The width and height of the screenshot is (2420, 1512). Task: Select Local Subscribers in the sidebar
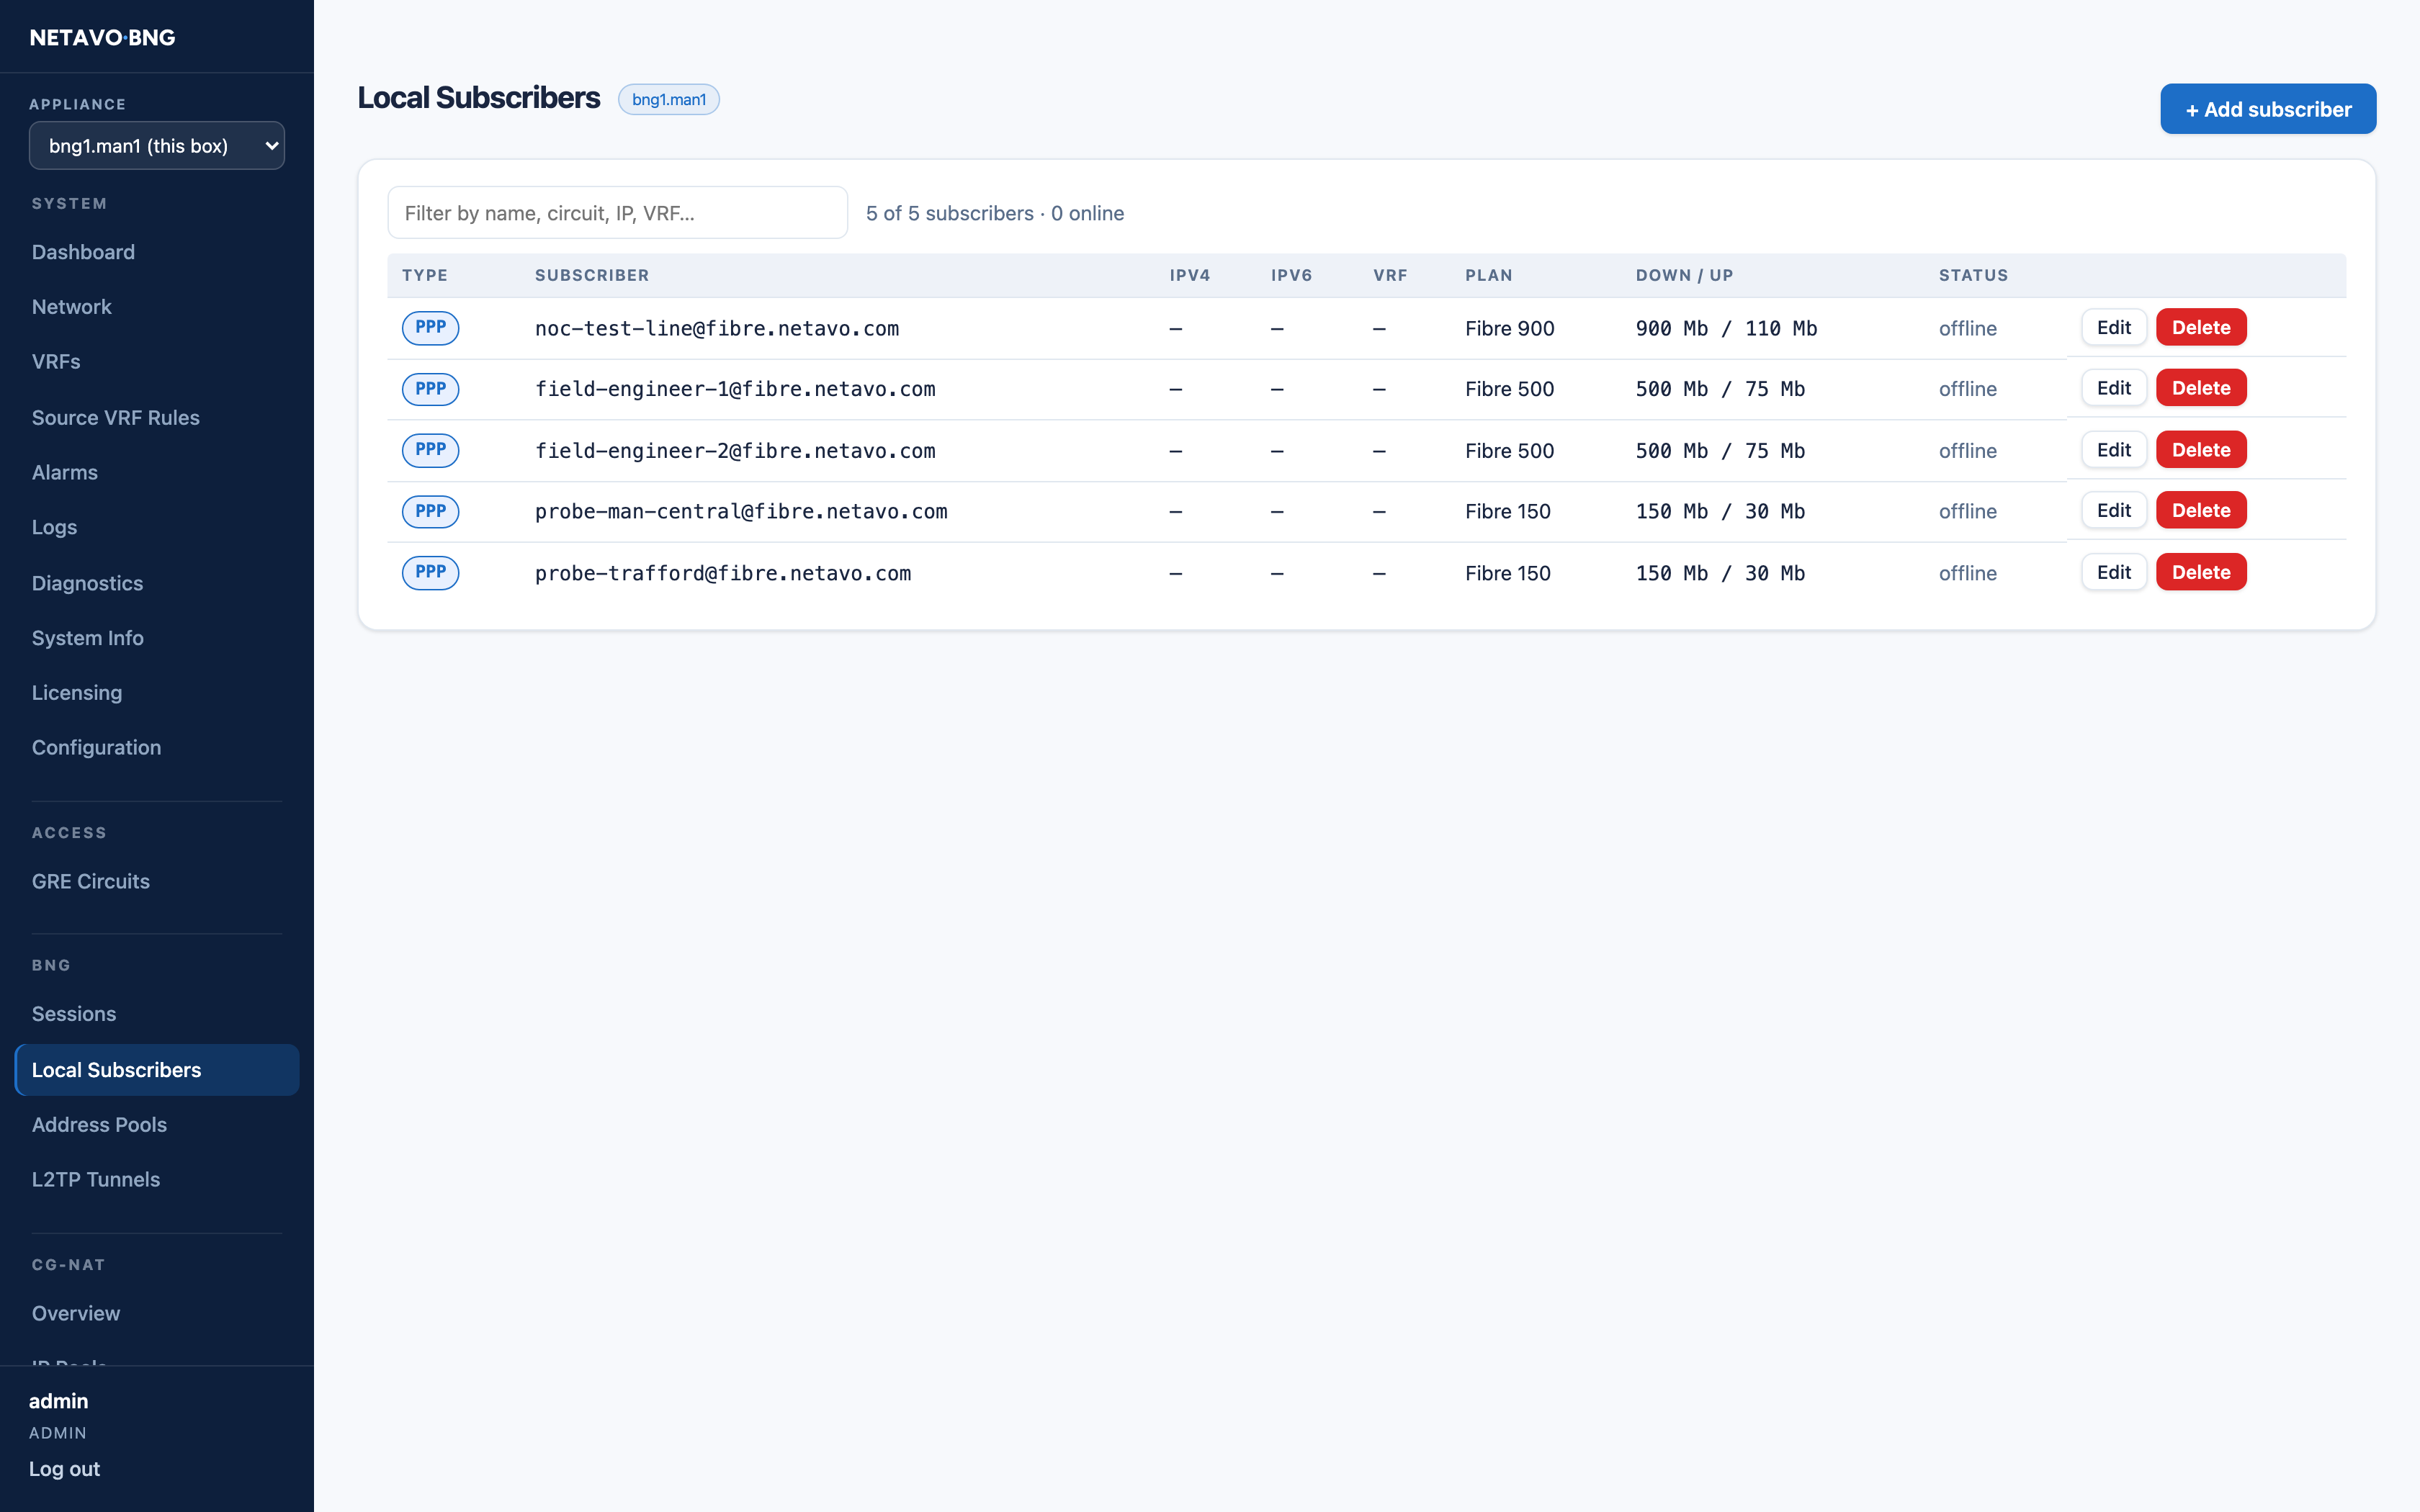coord(157,1070)
